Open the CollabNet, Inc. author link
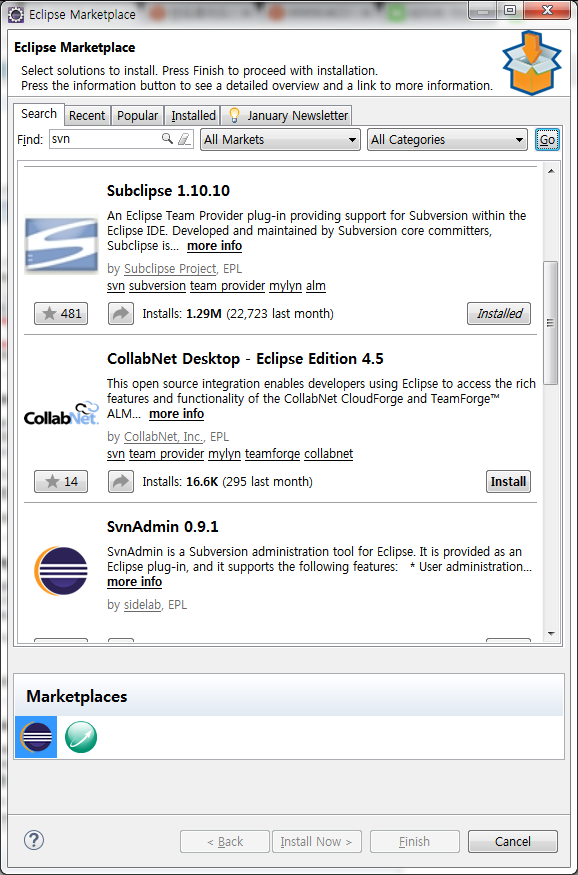578x875 pixels. tap(165, 437)
